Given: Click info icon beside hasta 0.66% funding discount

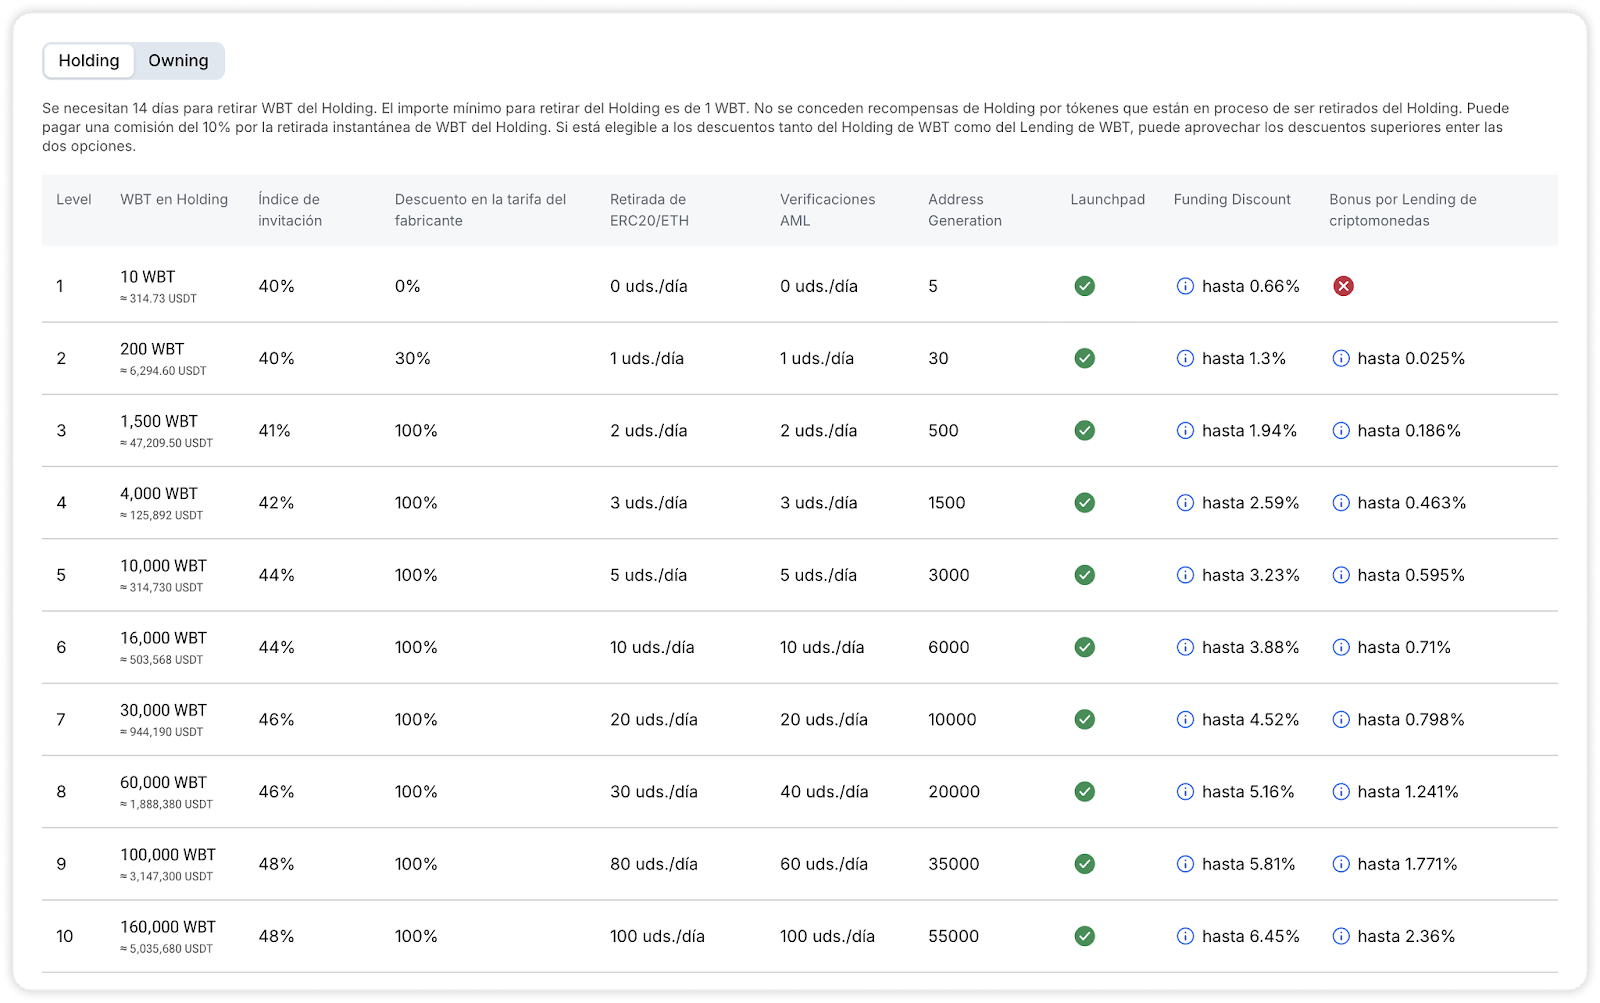Looking at the screenshot, I should point(1185,287).
